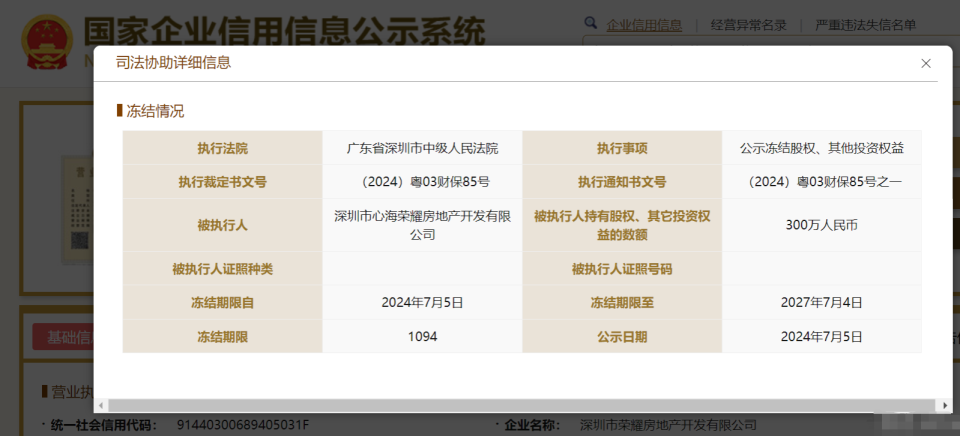Open the 经营异常名录 tab

(x=748, y=25)
